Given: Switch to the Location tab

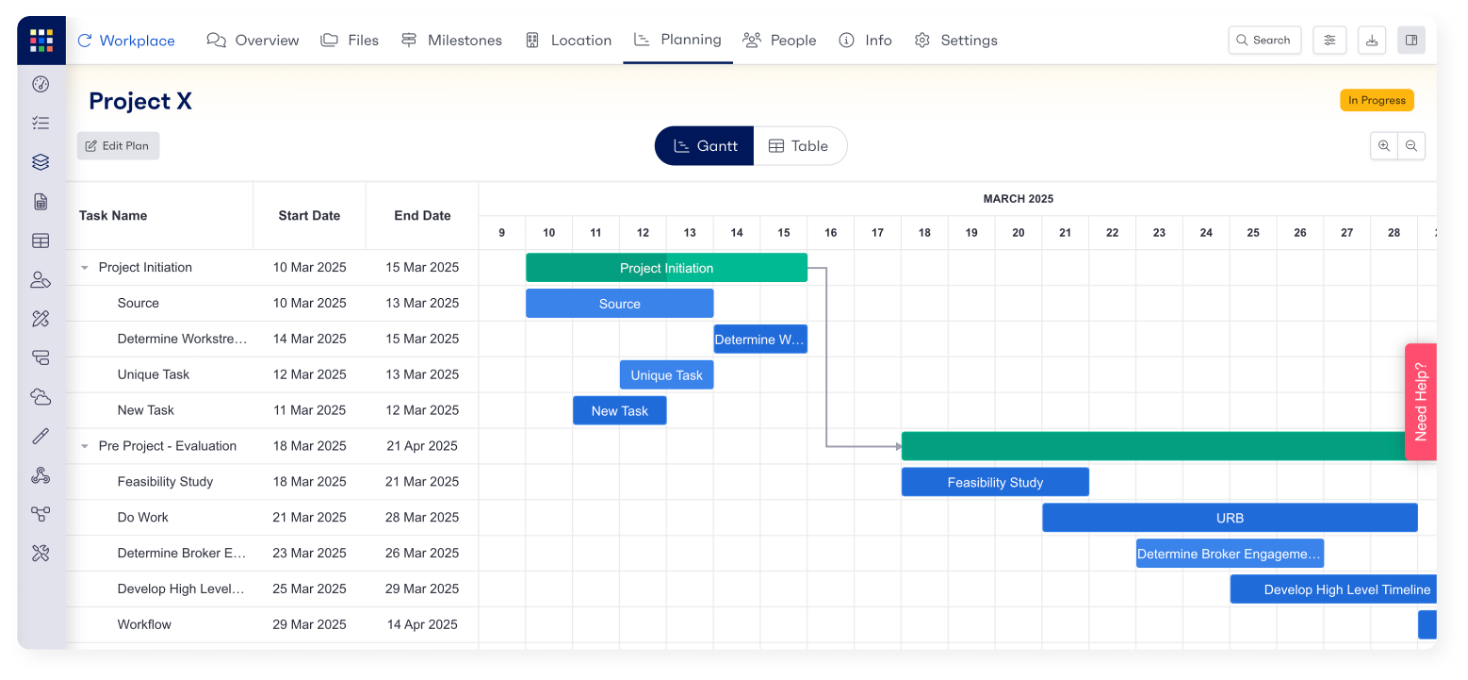Looking at the screenshot, I should (568, 40).
